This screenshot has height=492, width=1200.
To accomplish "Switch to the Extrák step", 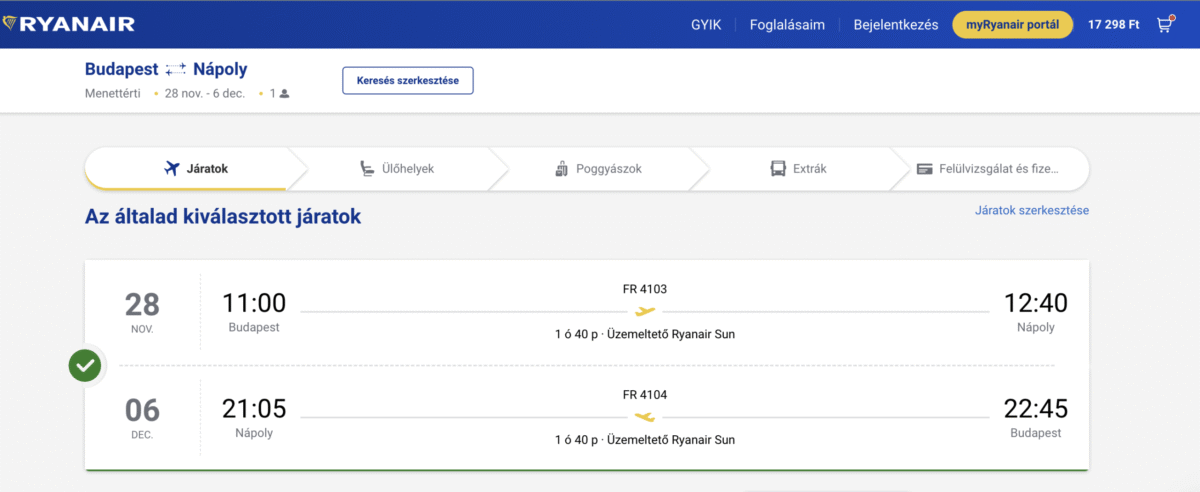I will [x=797, y=169].
